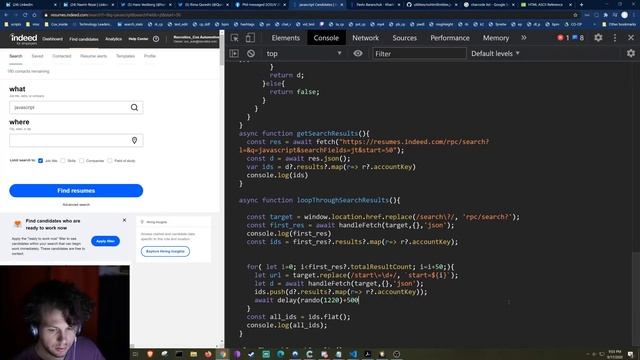
Task: Click the help question mark icon
Action: coord(156,39)
